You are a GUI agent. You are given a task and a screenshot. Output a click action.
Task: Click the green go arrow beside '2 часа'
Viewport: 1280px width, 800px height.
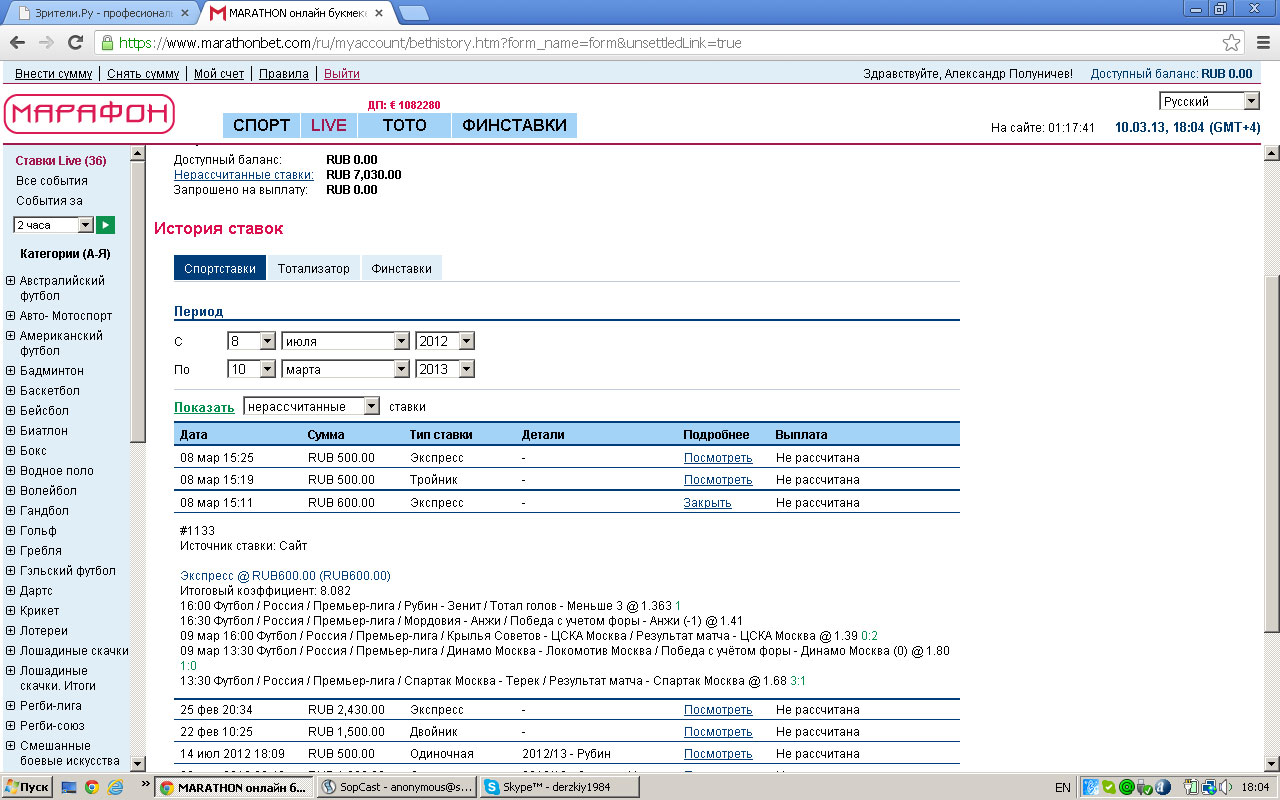click(105, 225)
